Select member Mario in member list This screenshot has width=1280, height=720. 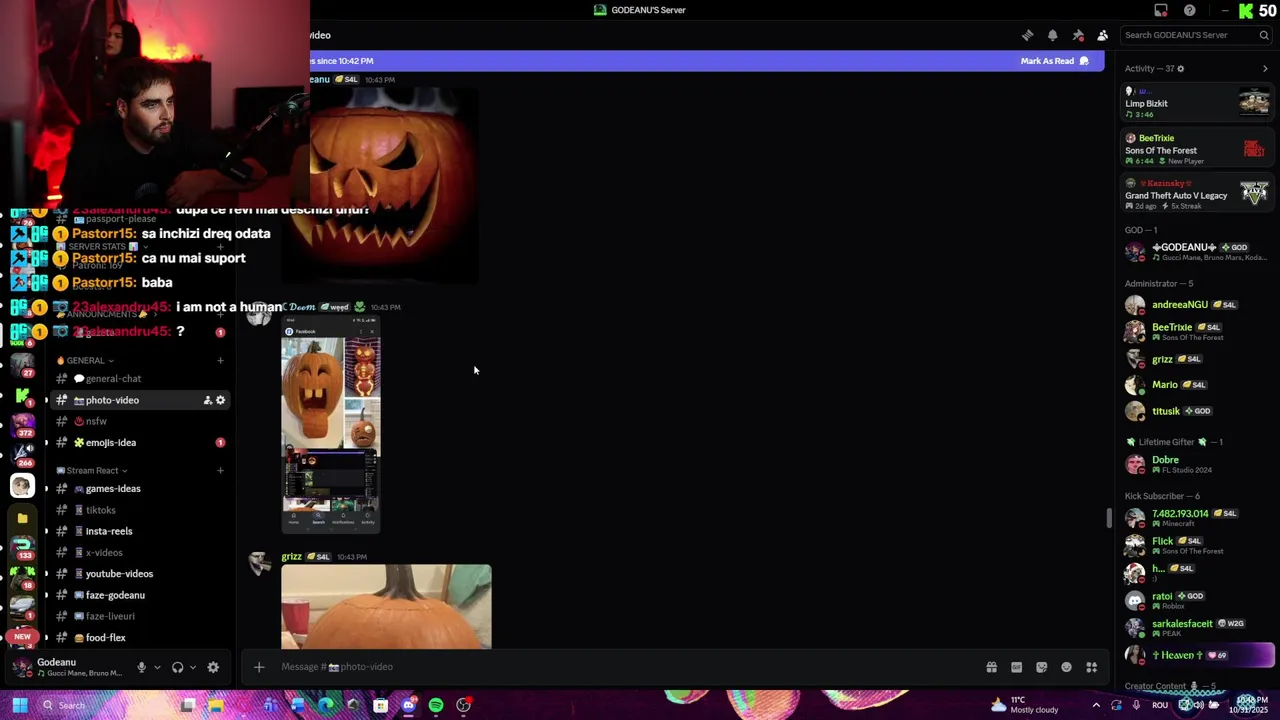(x=1195, y=385)
